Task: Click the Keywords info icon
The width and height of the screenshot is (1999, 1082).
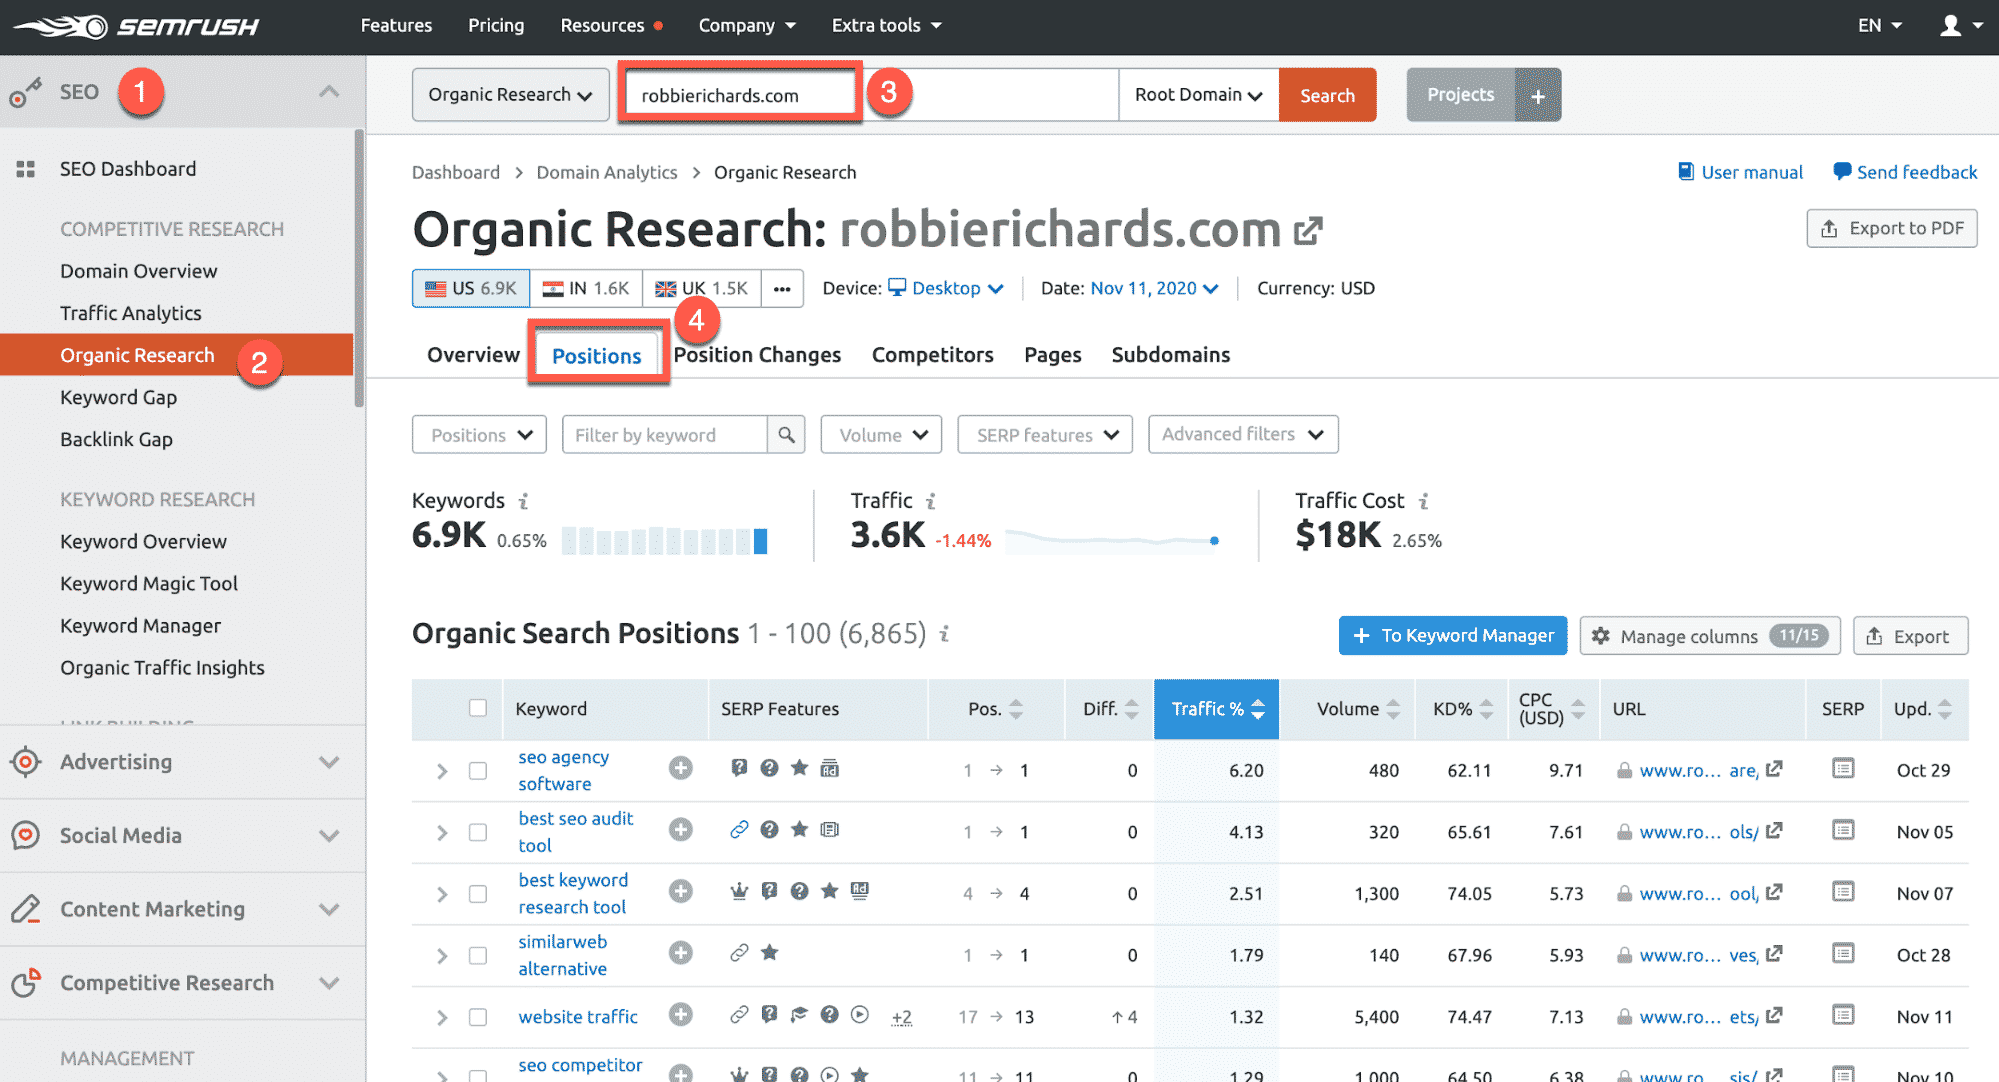Action: click(523, 501)
